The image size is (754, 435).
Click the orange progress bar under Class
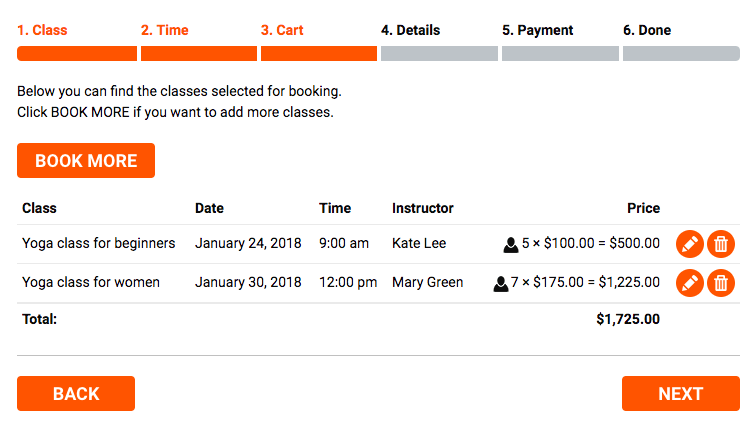(77, 53)
